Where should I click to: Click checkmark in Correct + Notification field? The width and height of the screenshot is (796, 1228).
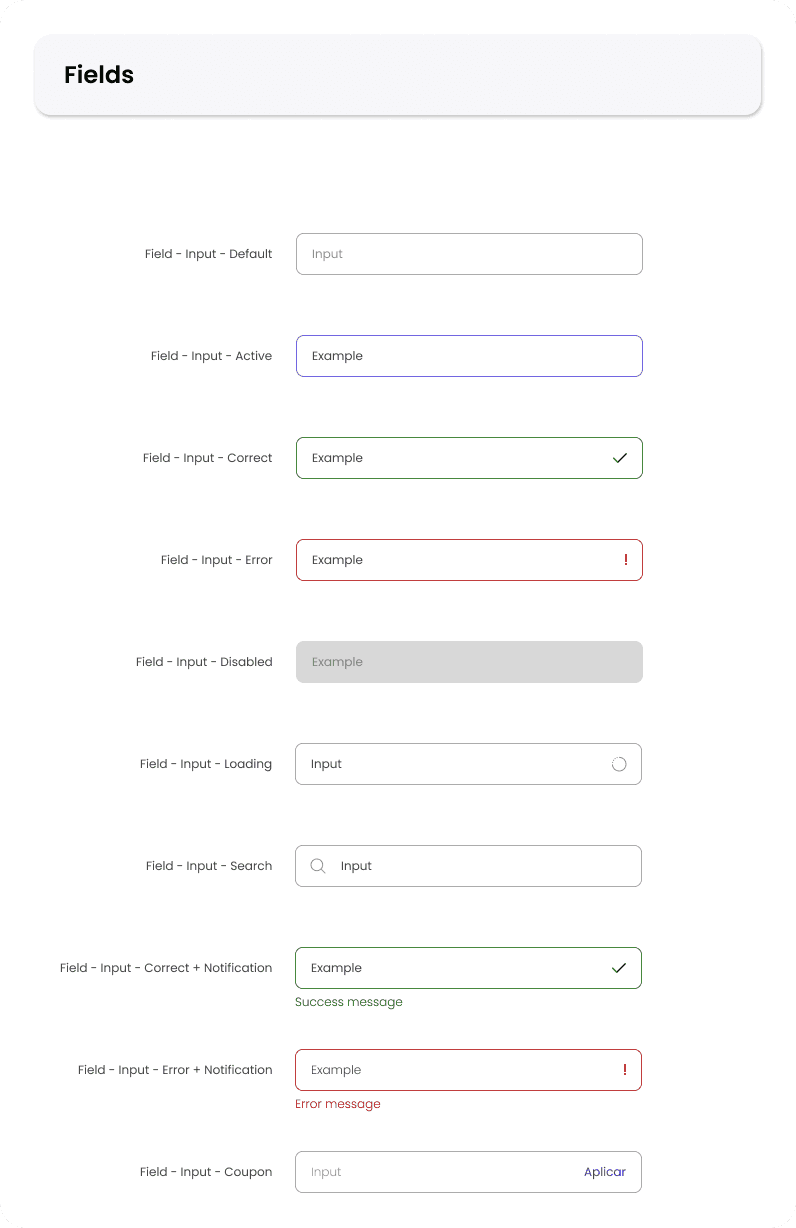pyautogui.click(x=618, y=968)
